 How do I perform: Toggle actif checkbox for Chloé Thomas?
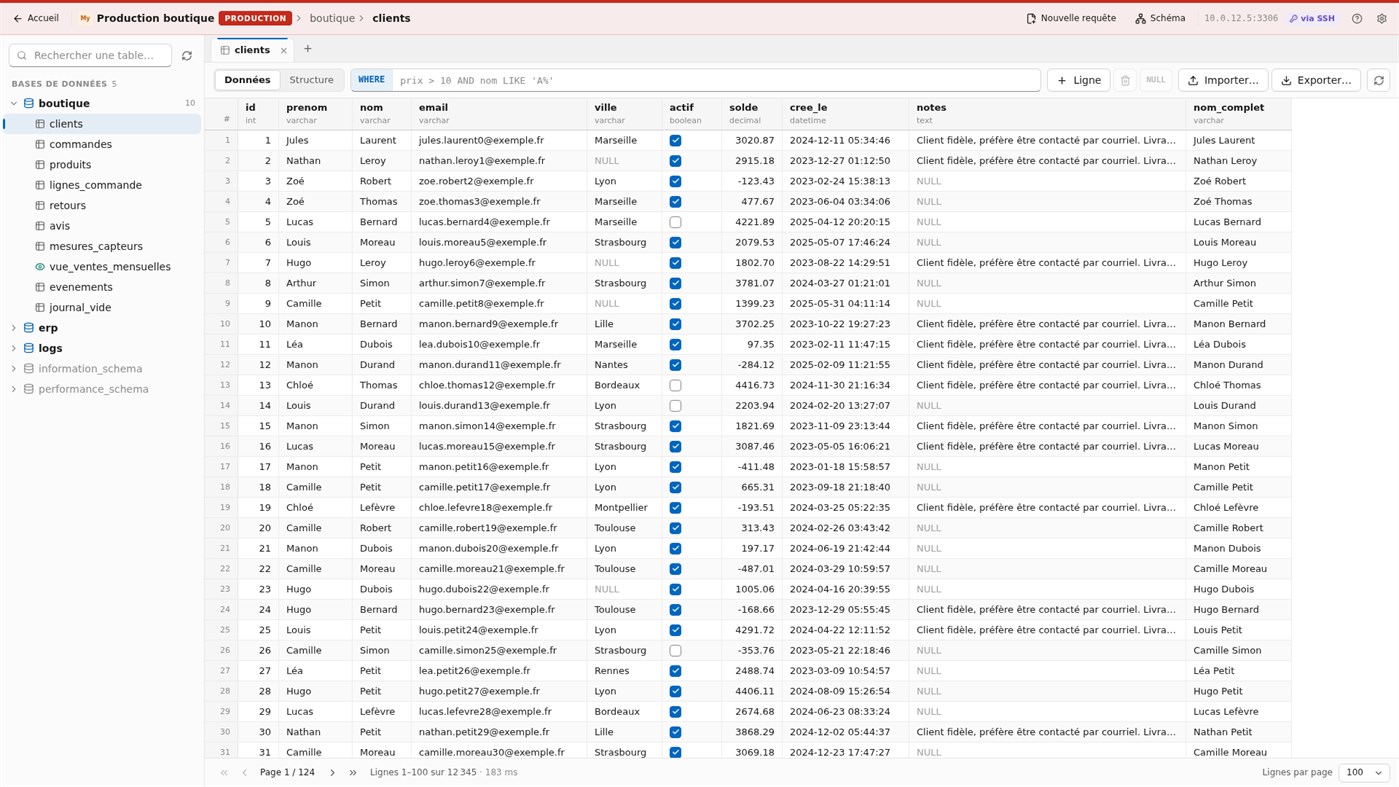(x=676, y=385)
